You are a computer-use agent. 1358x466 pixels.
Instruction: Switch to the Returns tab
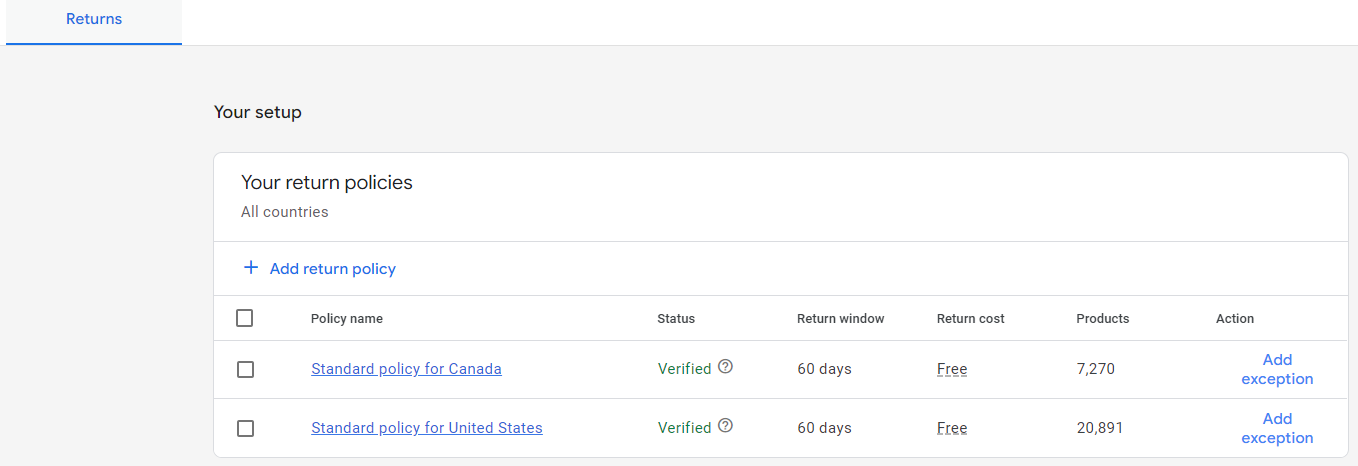pos(94,19)
